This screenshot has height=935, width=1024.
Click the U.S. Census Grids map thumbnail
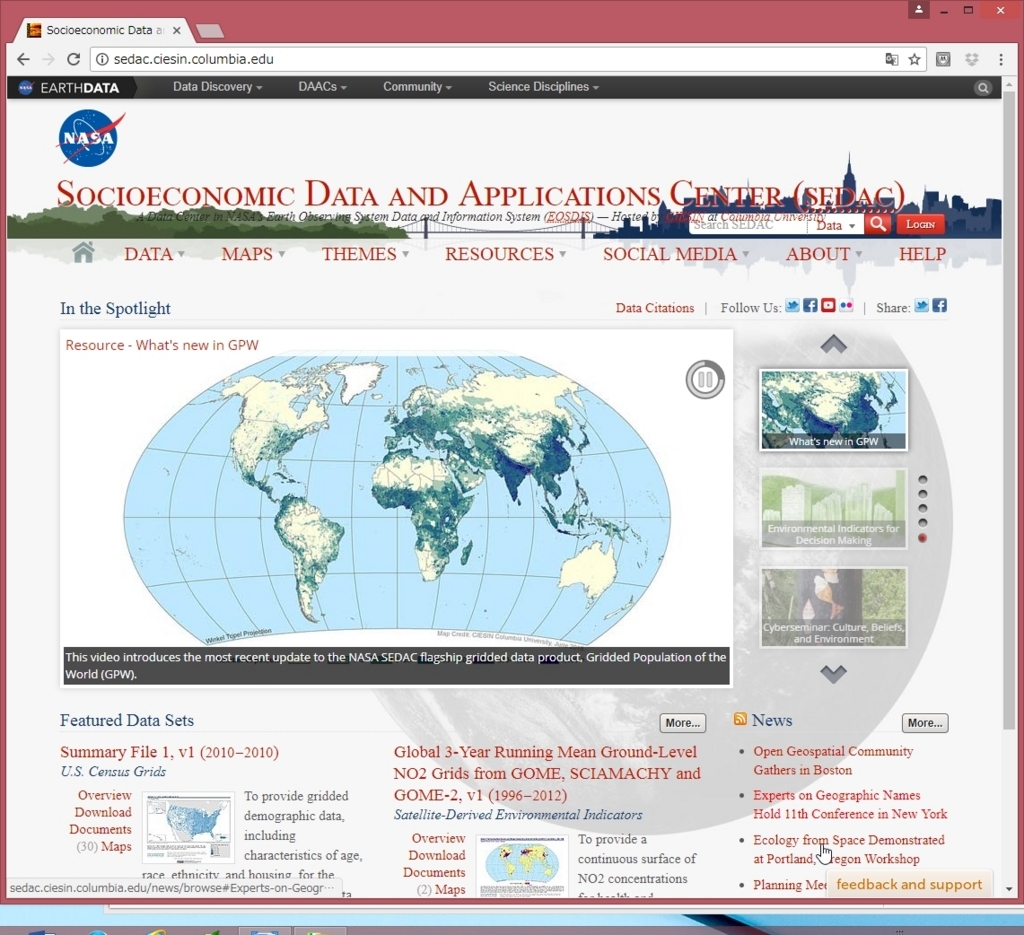click(x=188, y=828)
